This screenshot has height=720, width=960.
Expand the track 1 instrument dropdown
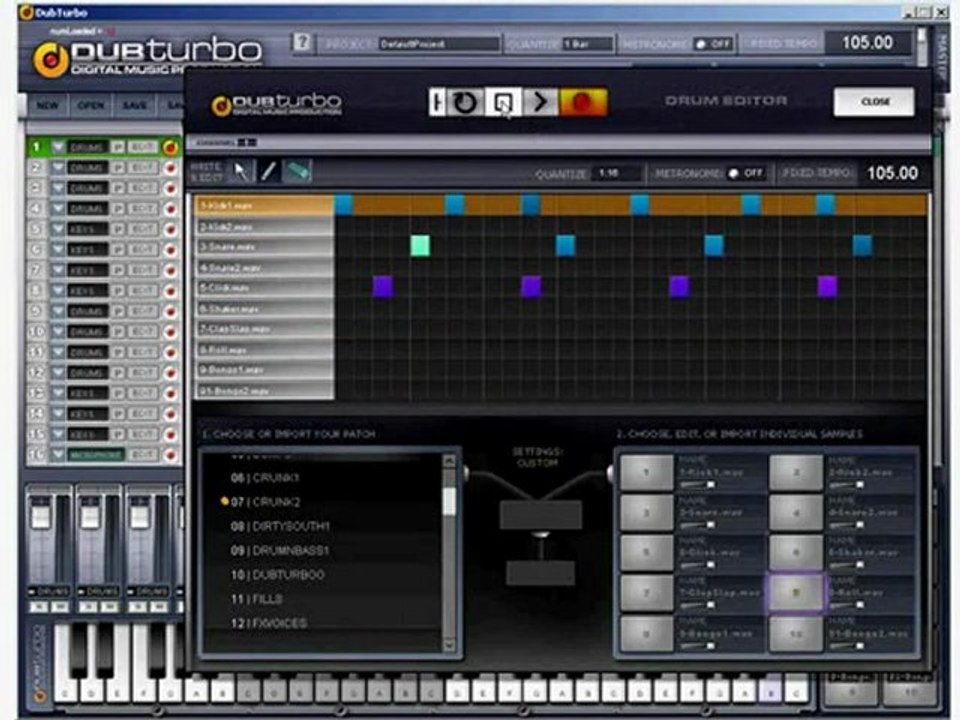coord(58,147)
